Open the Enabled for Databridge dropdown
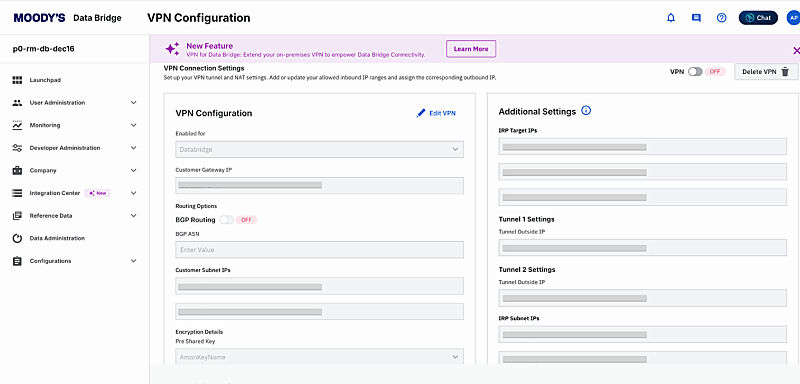Screen dimensions: 800x384 click(319, 149)
